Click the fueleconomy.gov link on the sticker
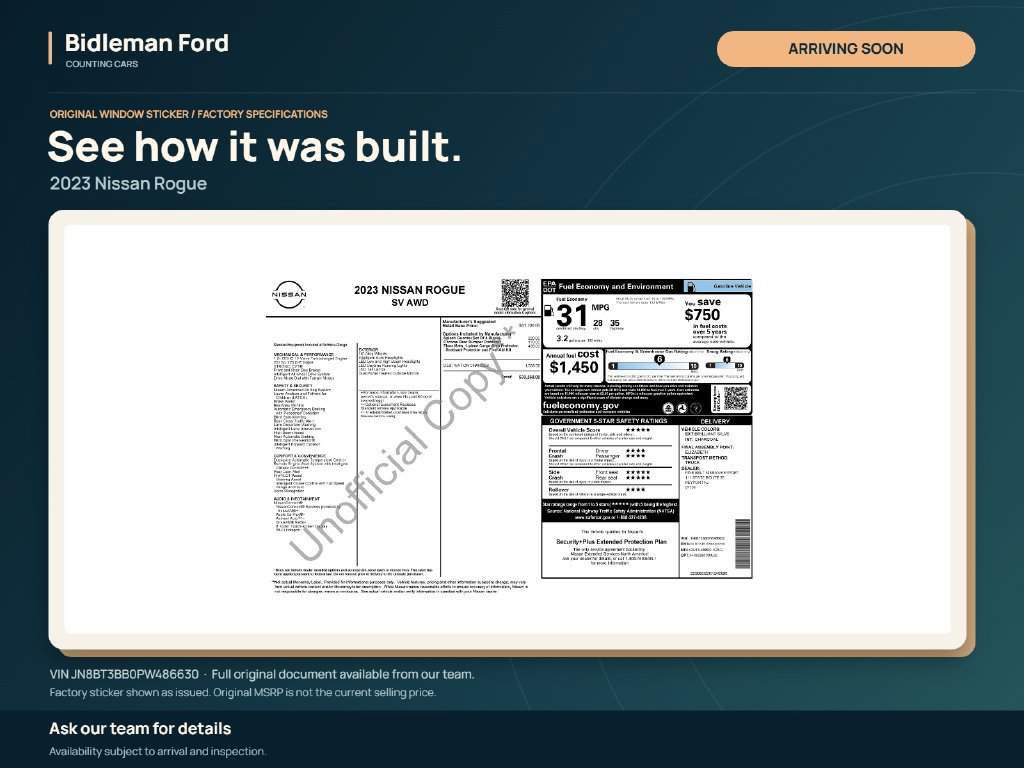 click(x=581, y=405)
